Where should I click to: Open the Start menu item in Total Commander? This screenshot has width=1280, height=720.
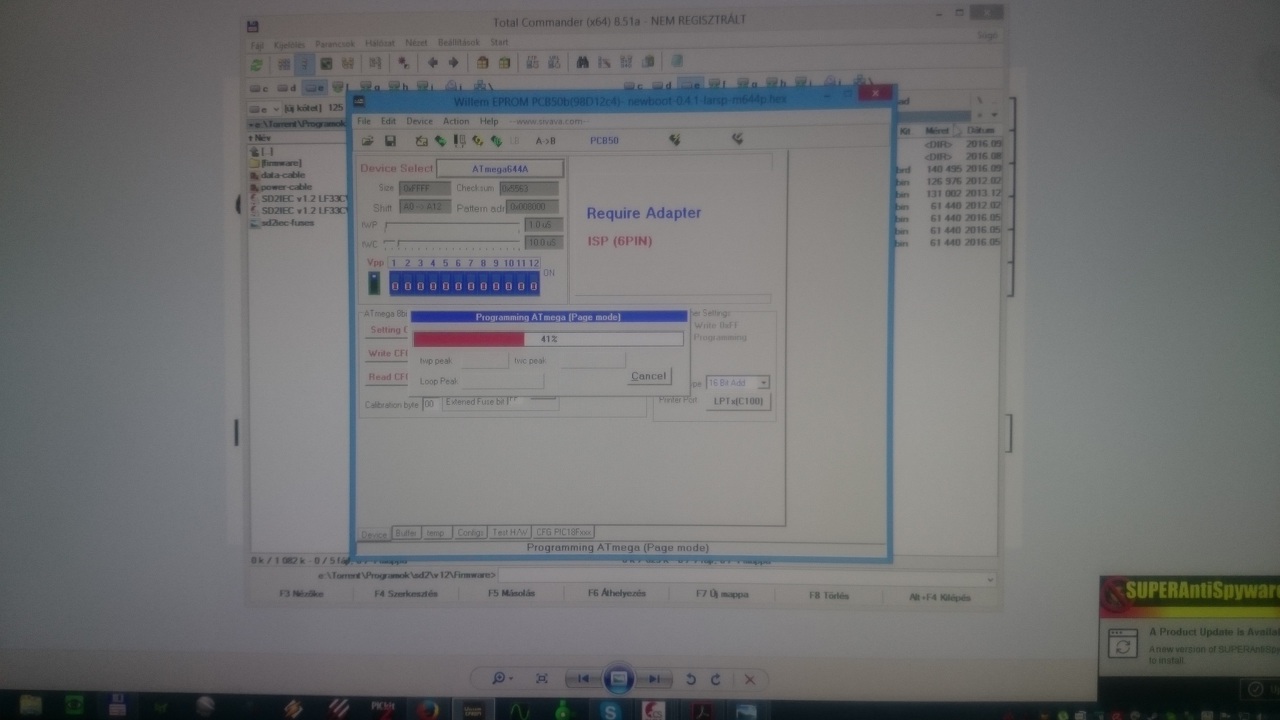tap(499, 43)
